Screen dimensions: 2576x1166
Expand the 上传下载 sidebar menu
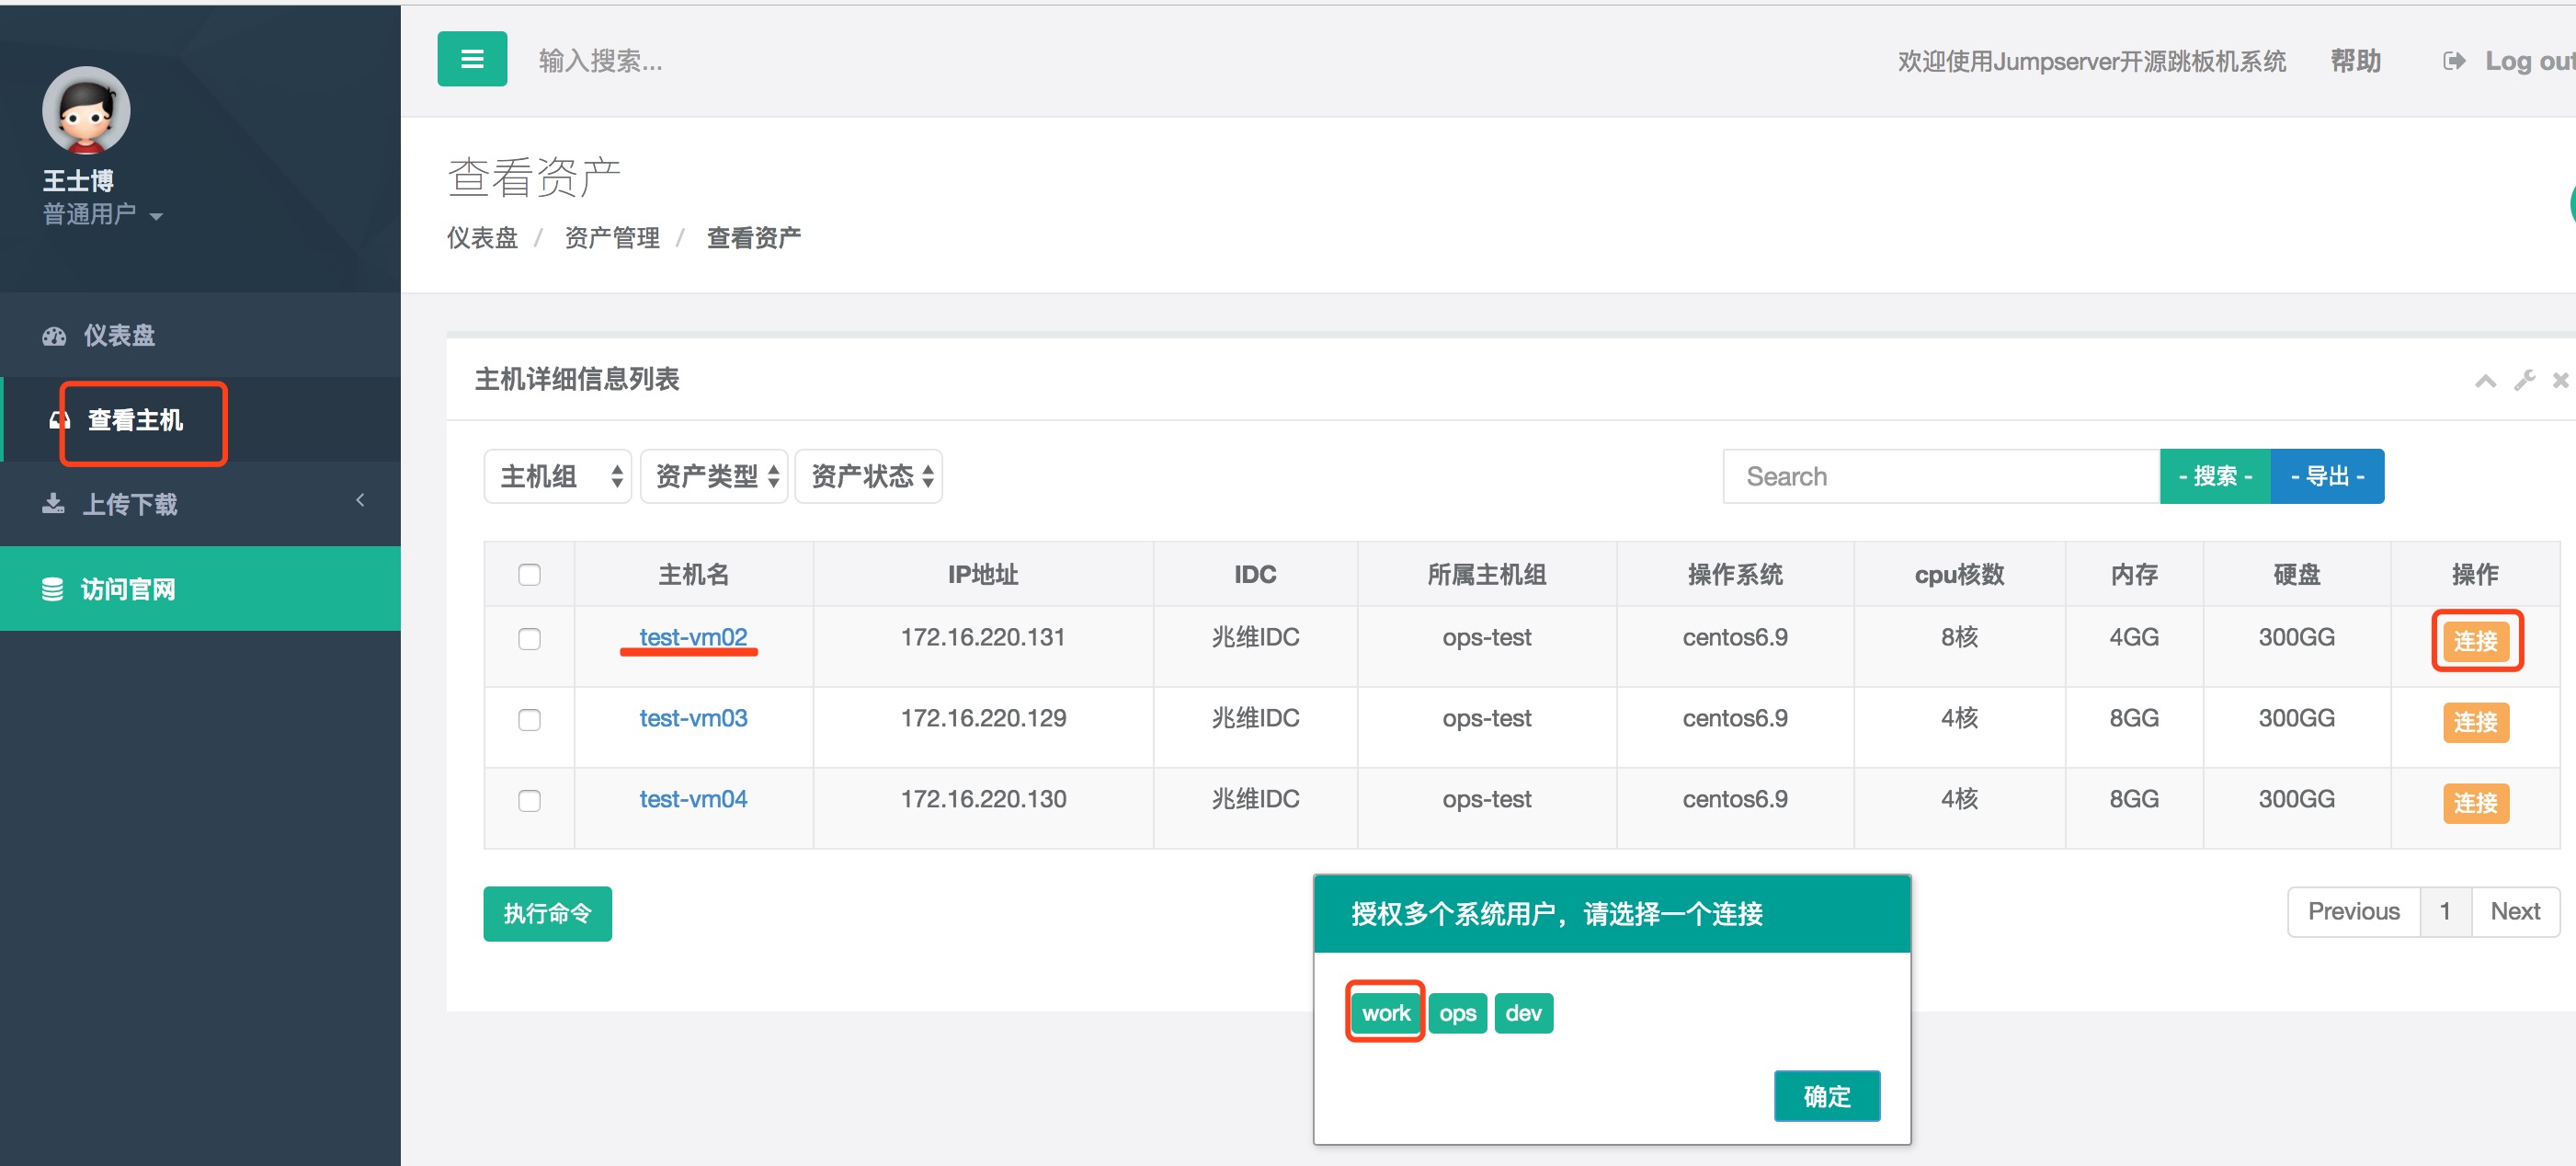[130, 504]
